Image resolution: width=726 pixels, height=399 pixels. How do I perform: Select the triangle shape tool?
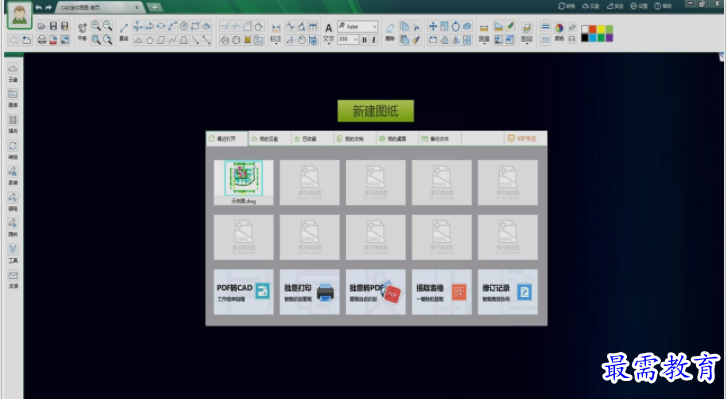coord(138,40)
